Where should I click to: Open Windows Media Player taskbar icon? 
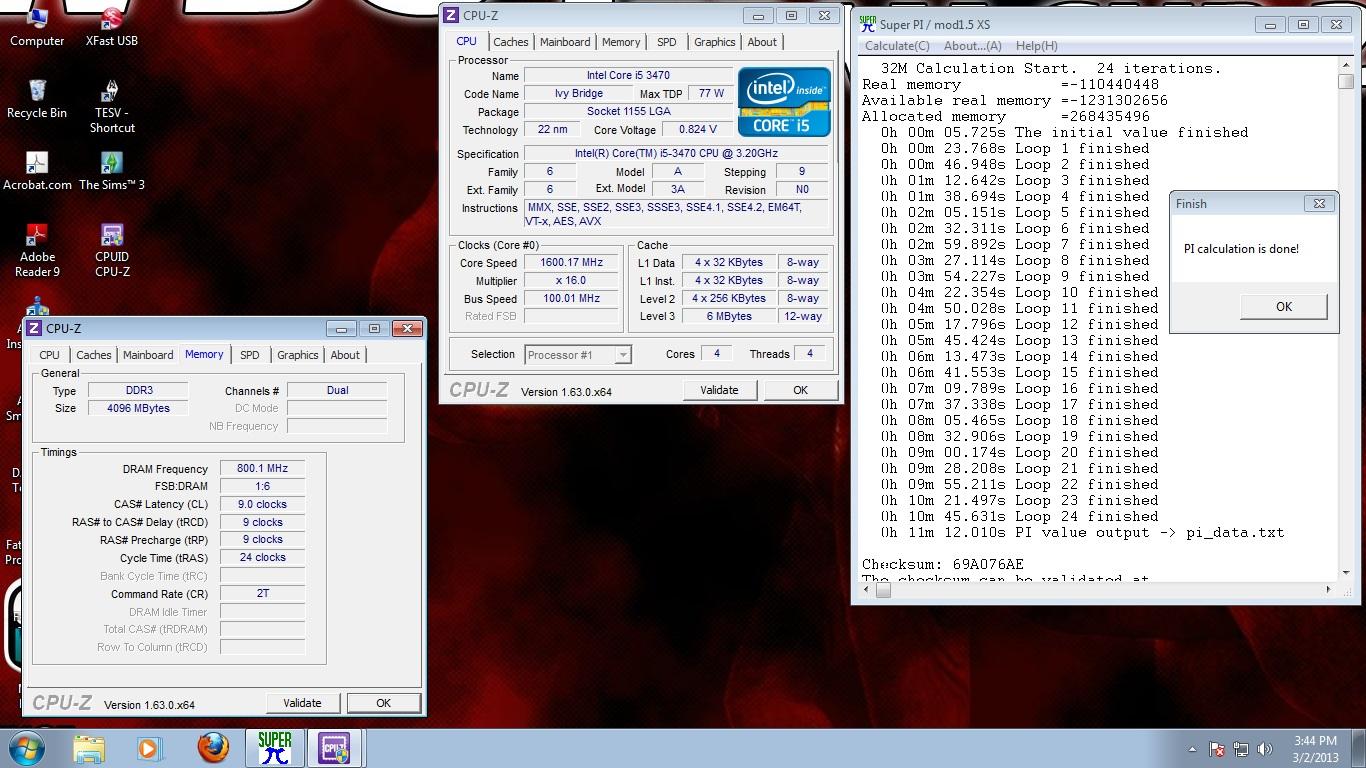(148, 748)
